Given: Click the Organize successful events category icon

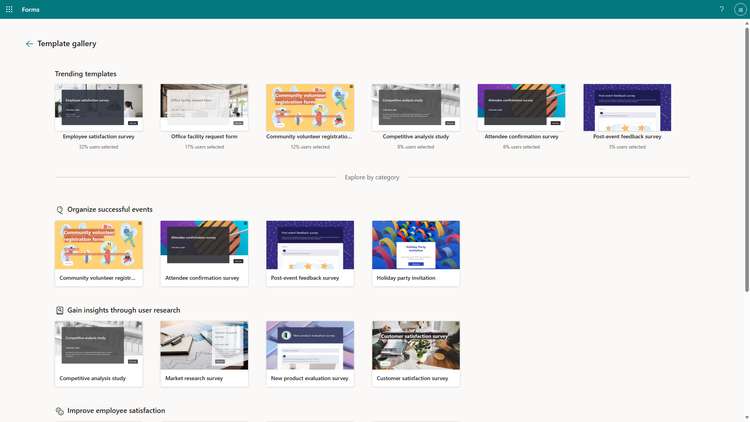Looking at the screenshot, I should [x=59, y=210].
